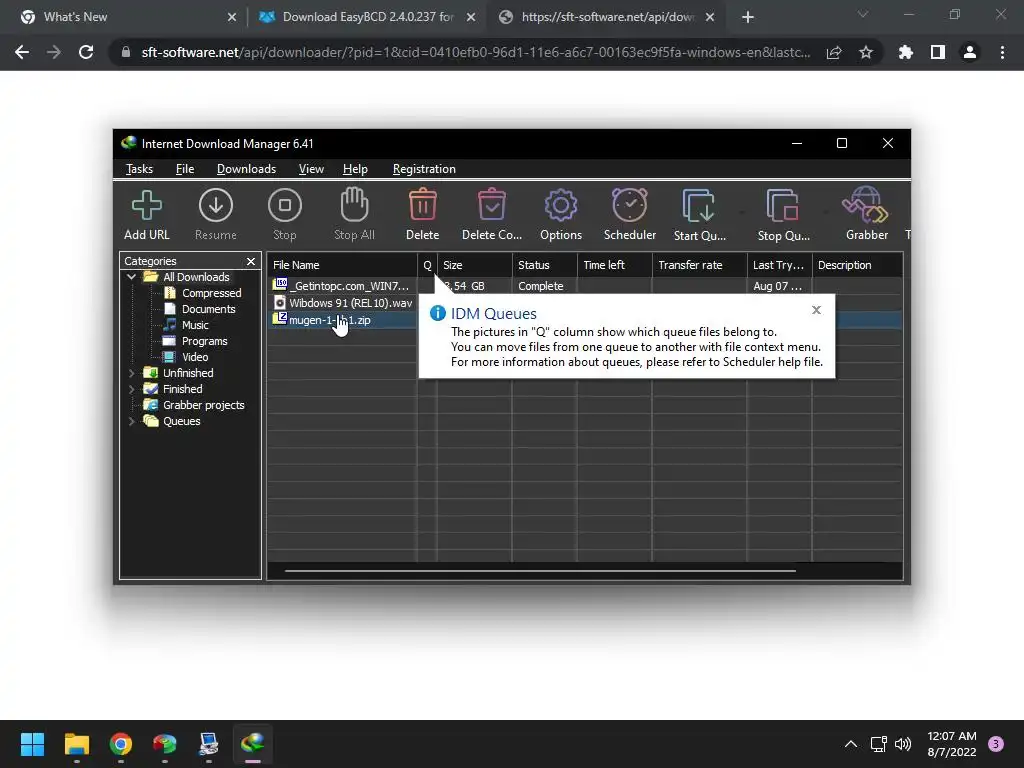This screenshot has height=768, width=1024.
Task: Open the File menu
Action: [185, 169]
